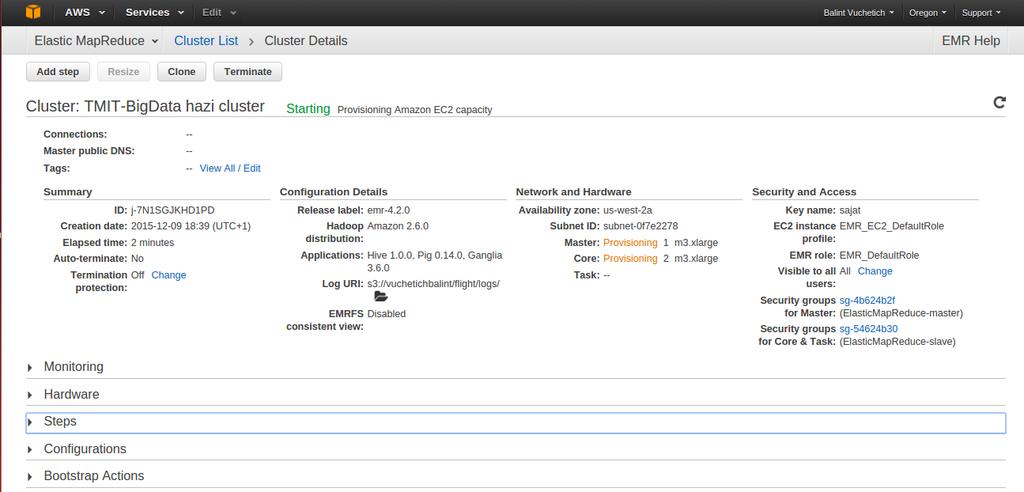Select the Cluster Details breadcrumb text
Viewport: 1024px width, 492px height.
point(306,41)
